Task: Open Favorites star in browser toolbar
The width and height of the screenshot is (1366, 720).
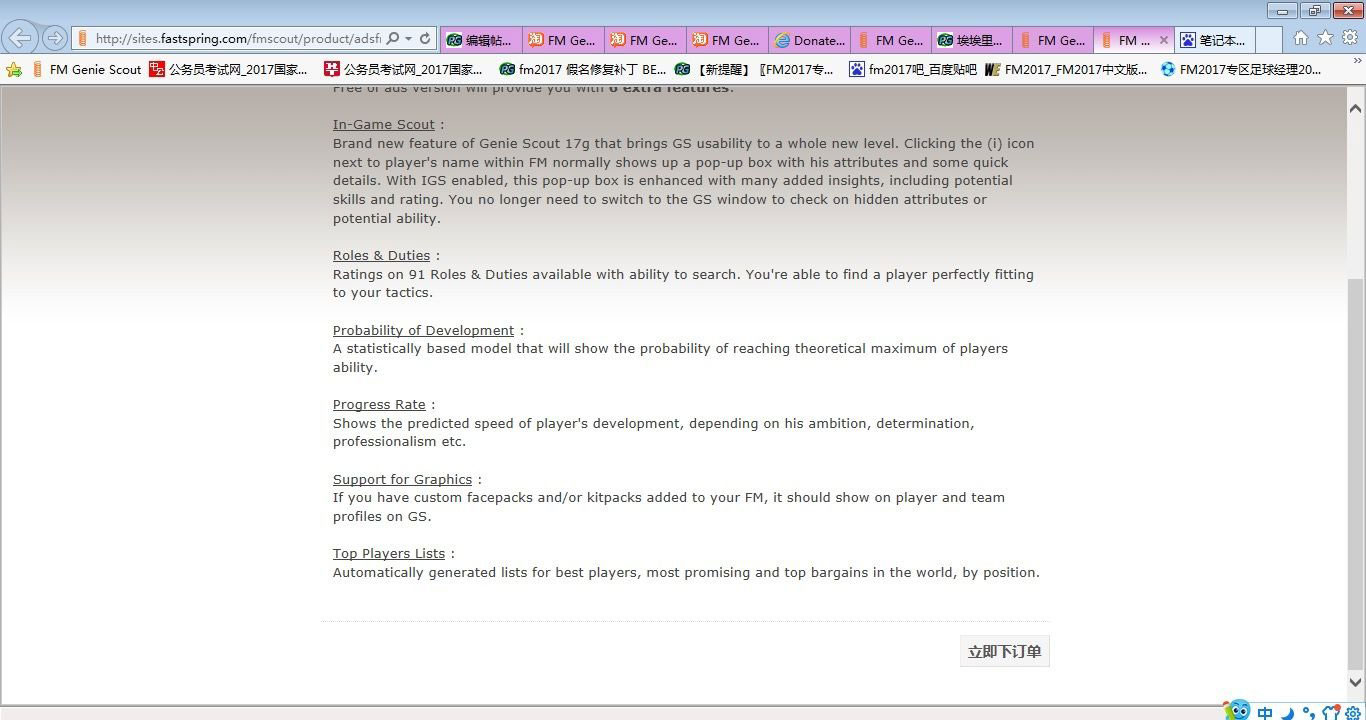Action: (x=1325, y=38)
